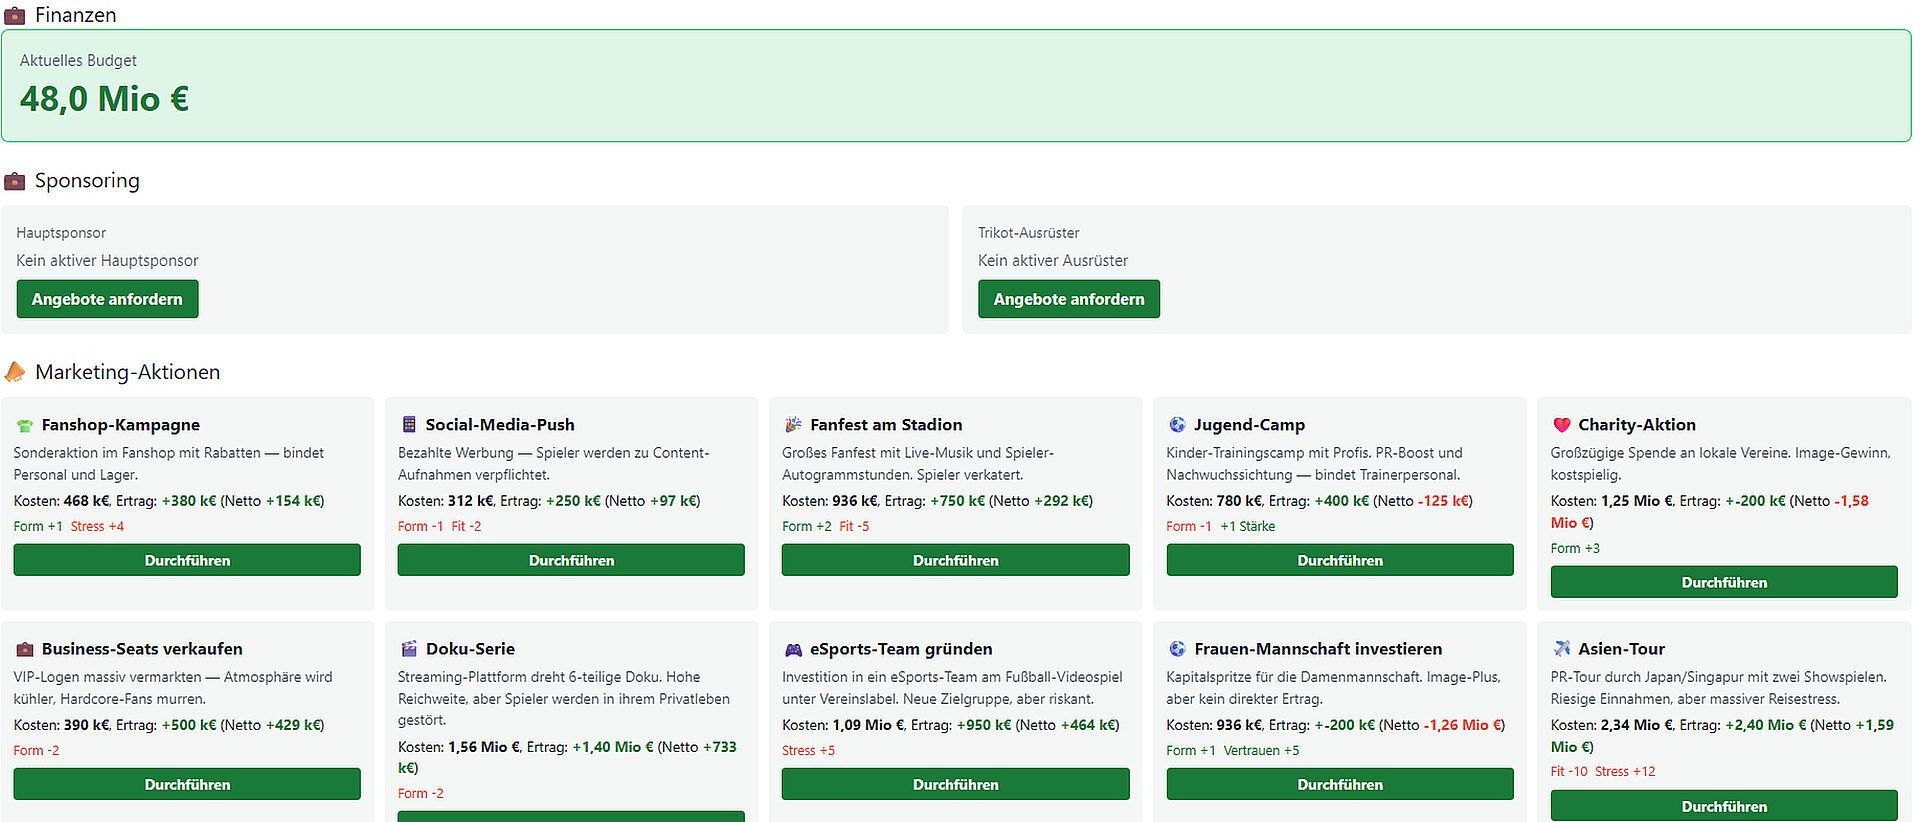Click Kosten 1,09 Mio € line in eSports card
Image resolution: width=1920 pixels, height=822 pixels.
click(x=950, y=725)
